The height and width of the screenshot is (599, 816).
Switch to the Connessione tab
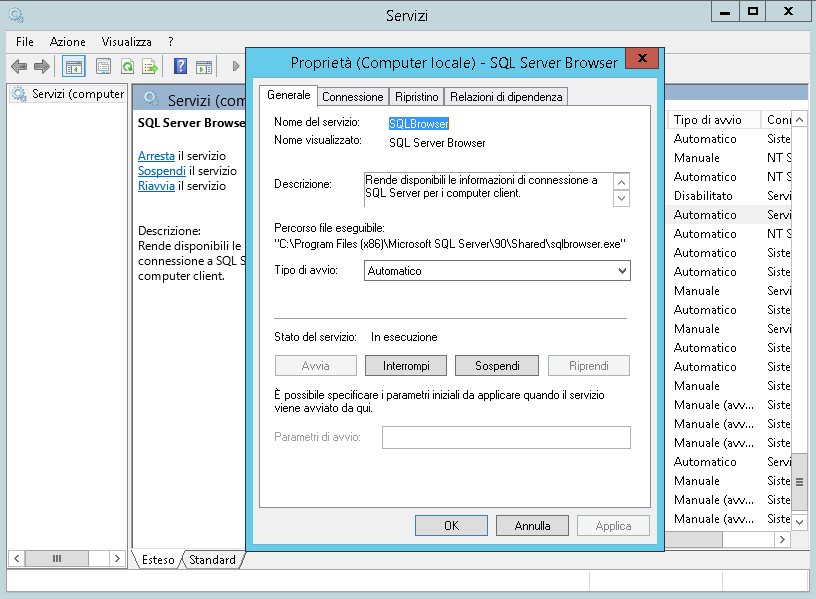[x=353, y=97]
